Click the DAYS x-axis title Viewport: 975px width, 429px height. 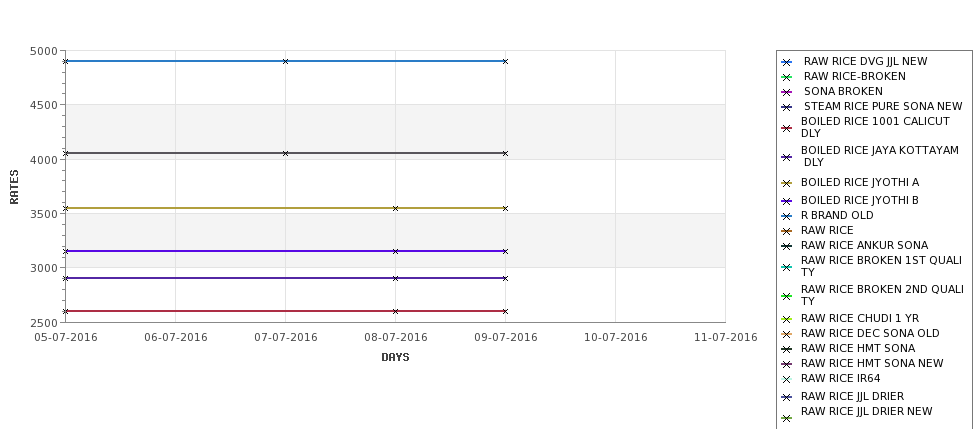click(395, 358)
